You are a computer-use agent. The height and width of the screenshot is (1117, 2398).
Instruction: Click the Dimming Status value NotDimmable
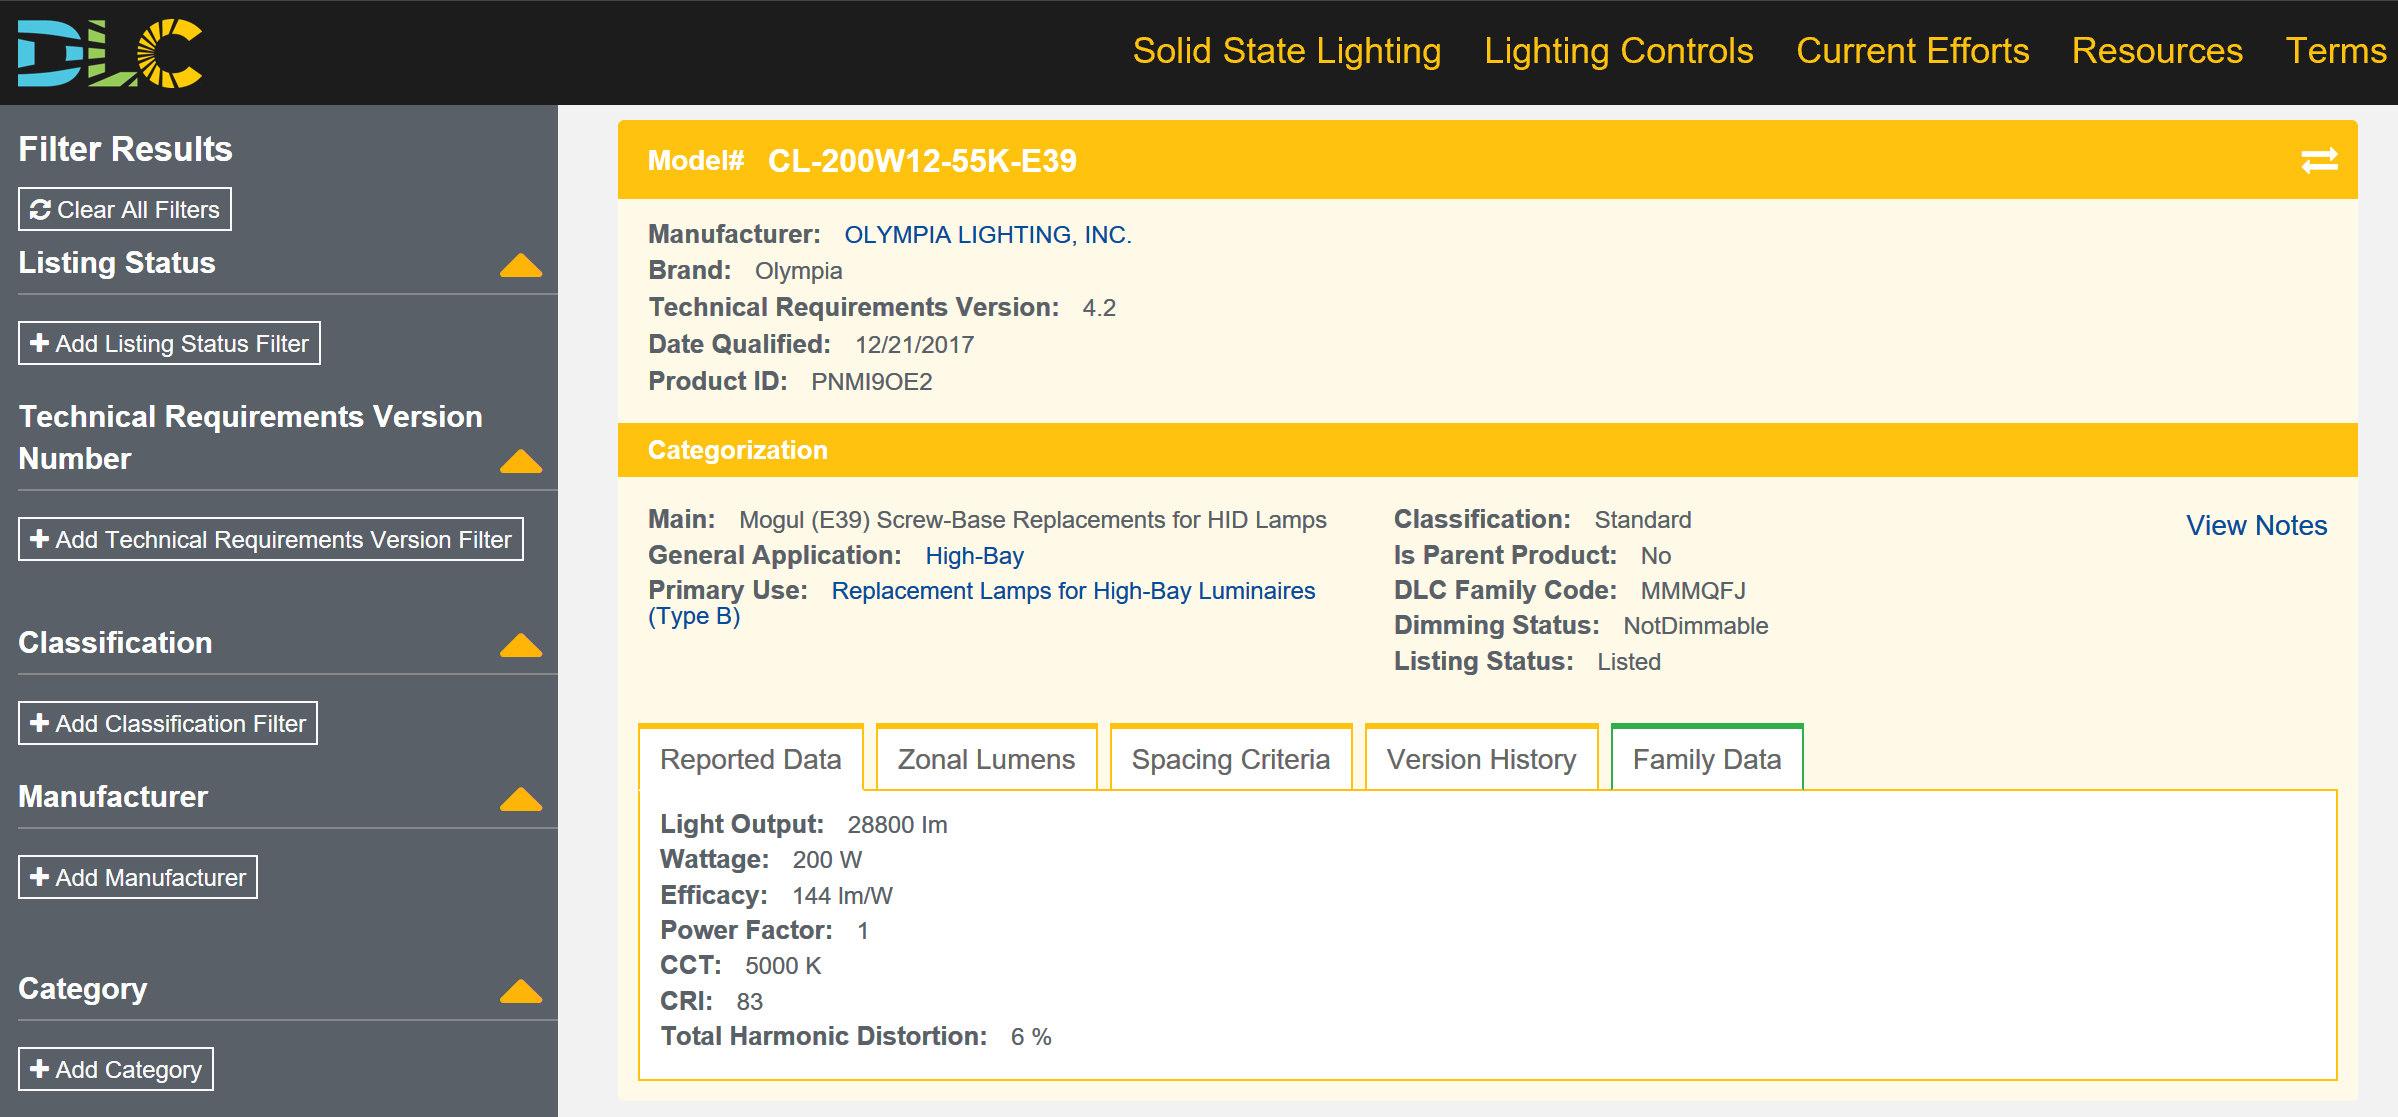coord(1696,626)
